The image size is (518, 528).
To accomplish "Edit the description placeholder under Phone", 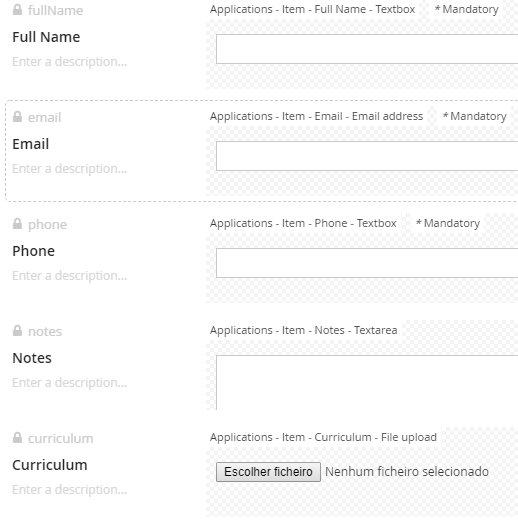I will pos(70,276).
